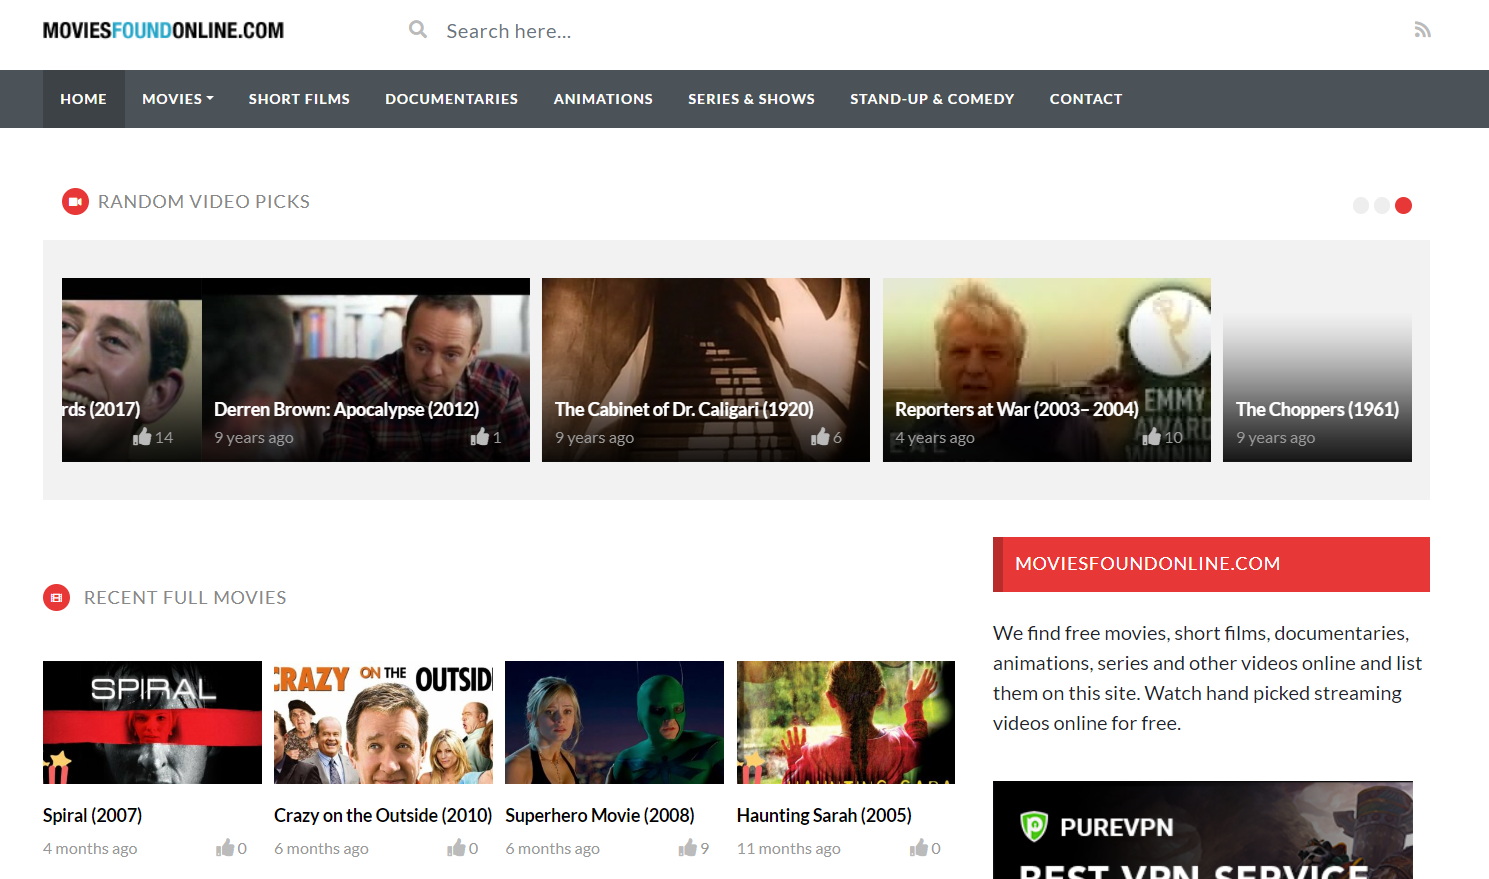Open Documentaries section
1489x879 pixels.
click(451, 99)
